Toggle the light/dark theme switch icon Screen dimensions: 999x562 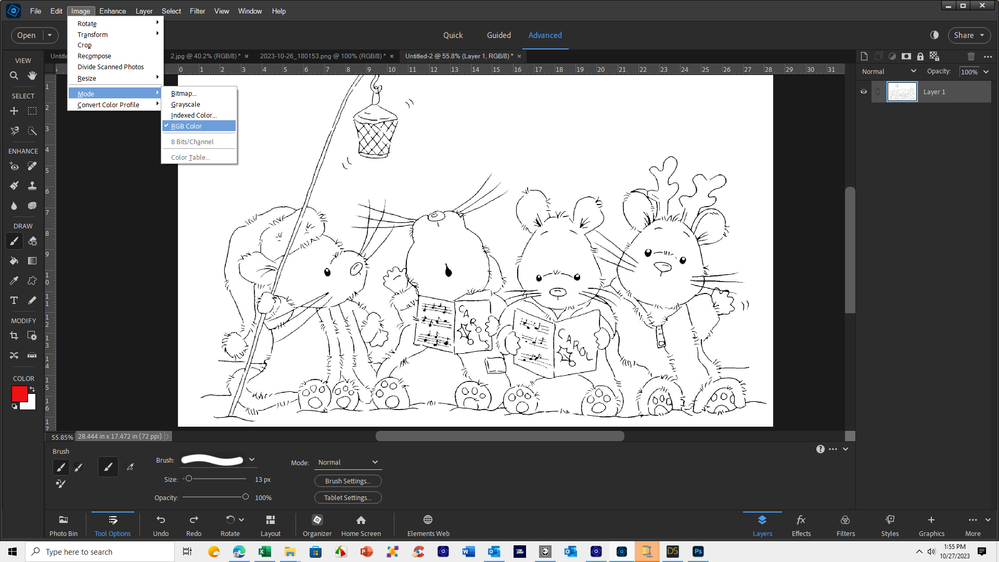tap(935, 35)
